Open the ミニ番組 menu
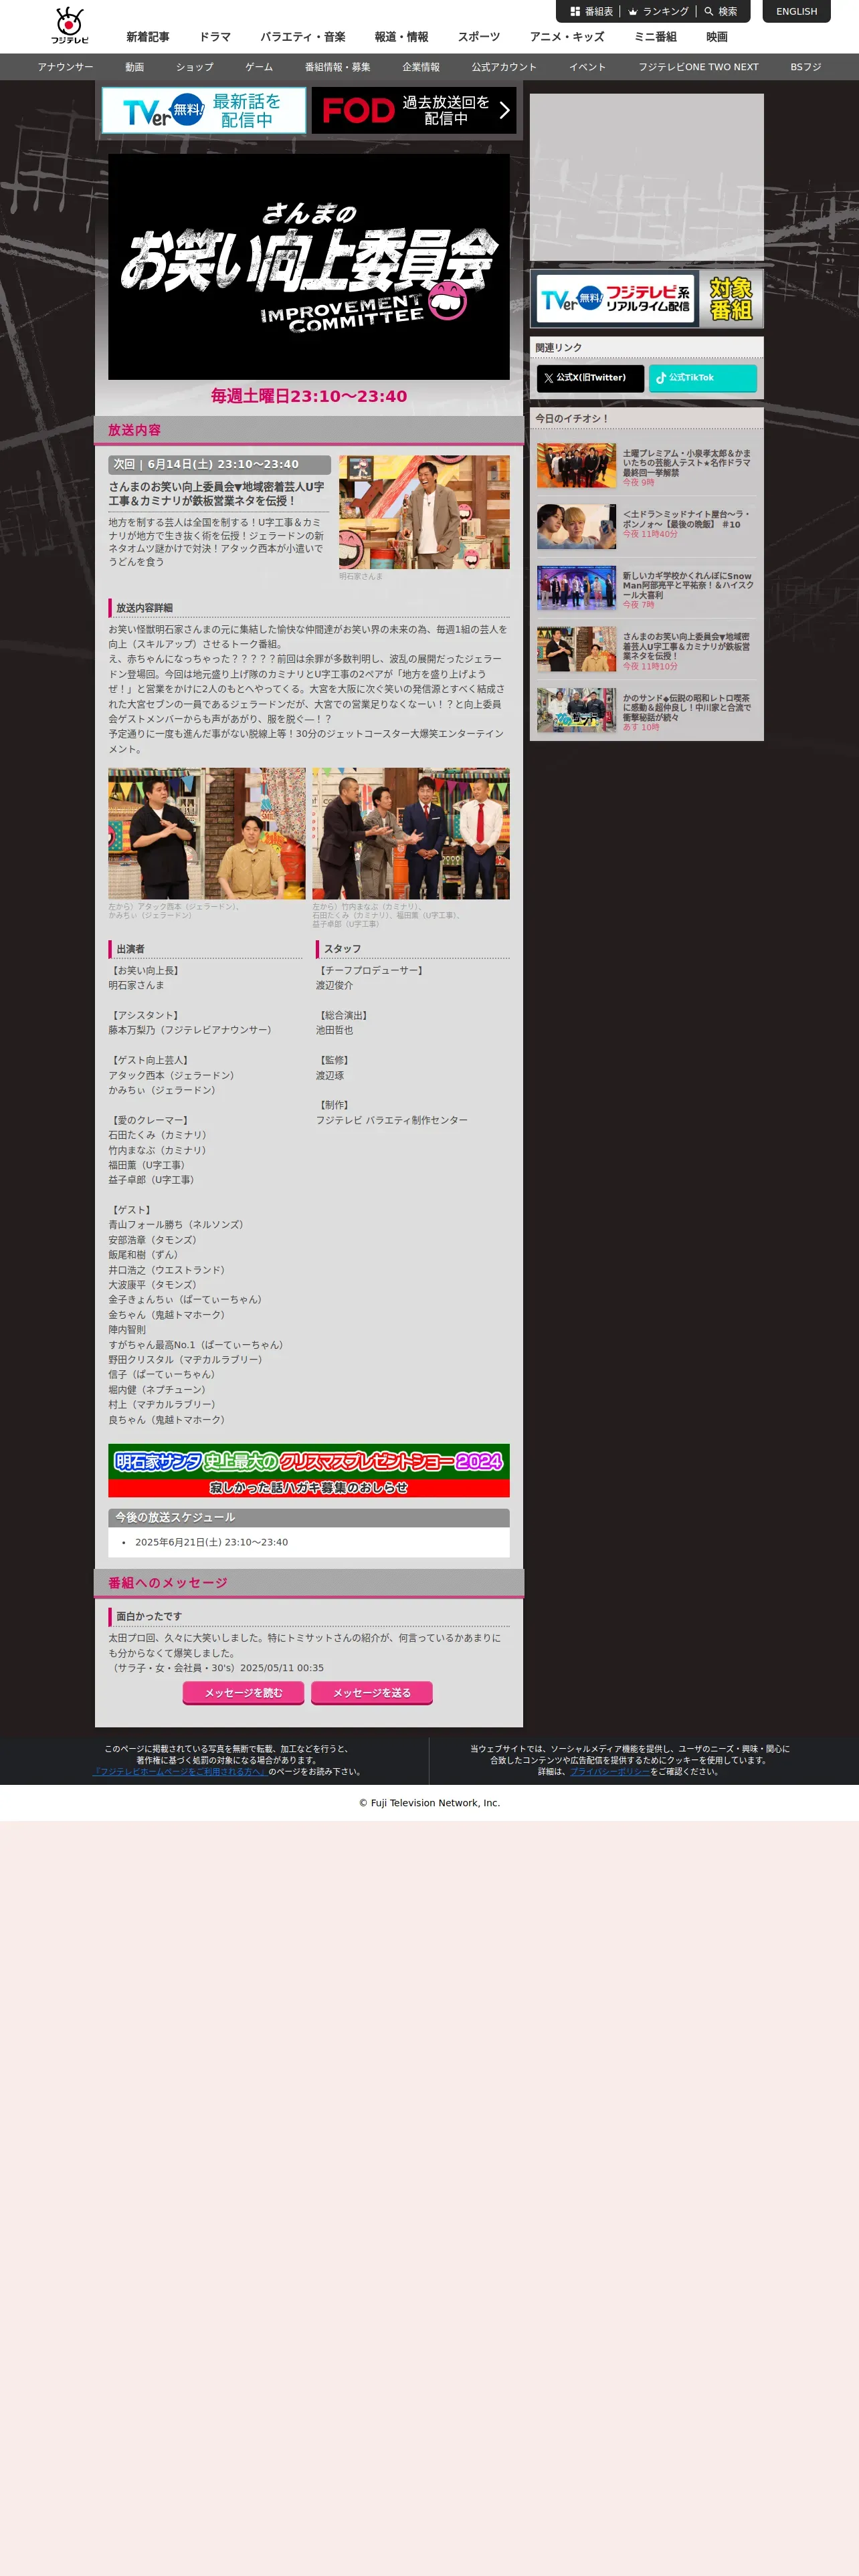The height and width of the screenshot is (2576, 859). tap(655, 37)
